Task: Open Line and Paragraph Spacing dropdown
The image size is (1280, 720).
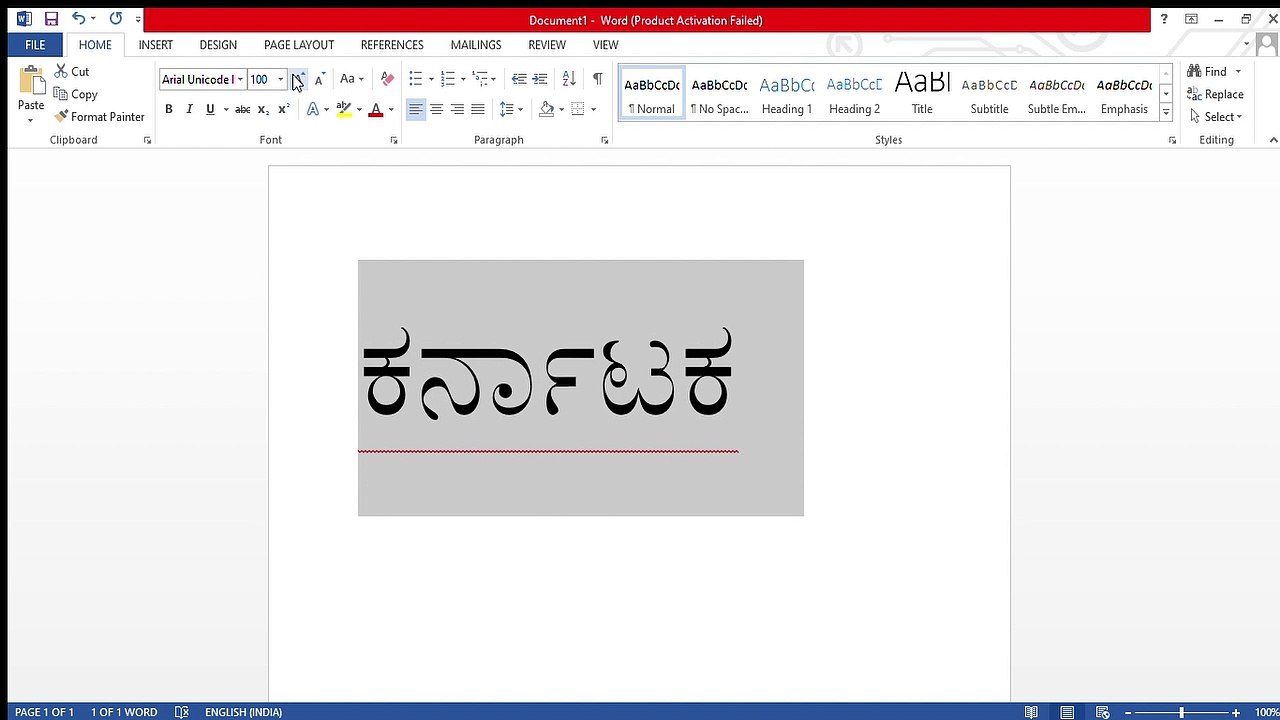Action: [x=511, y=109]
